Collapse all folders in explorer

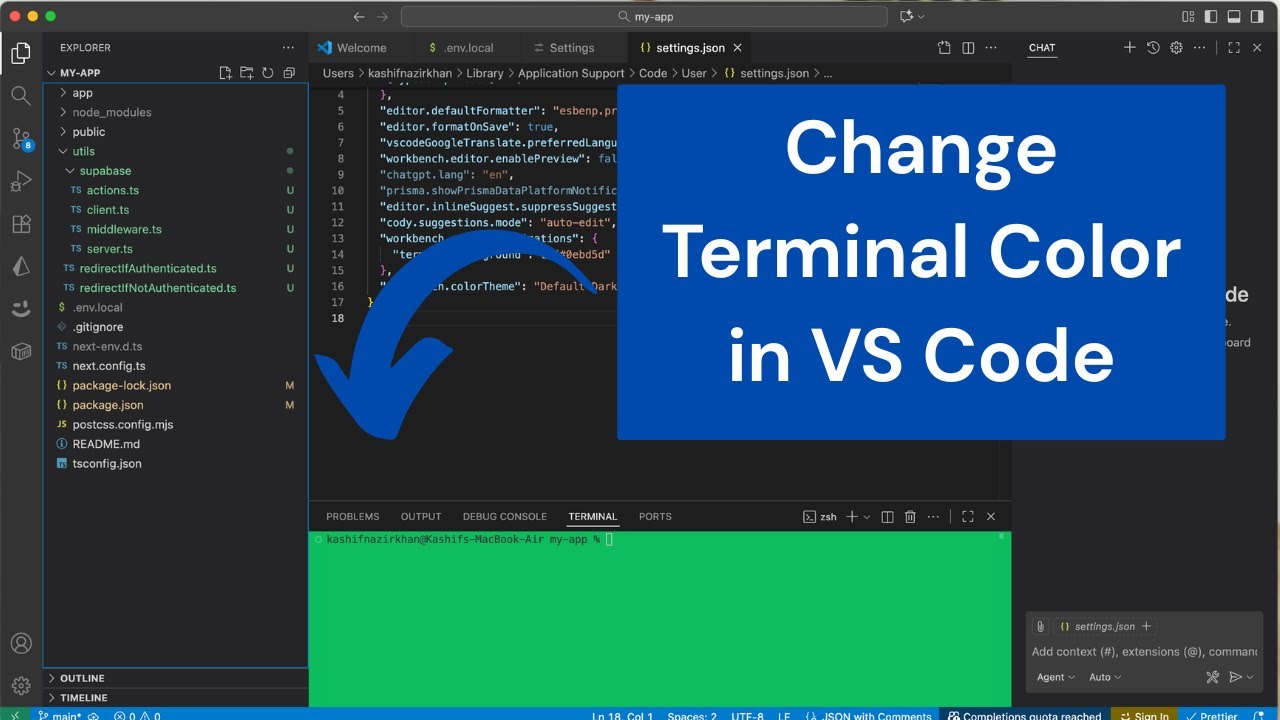click(x=289, y=73)
